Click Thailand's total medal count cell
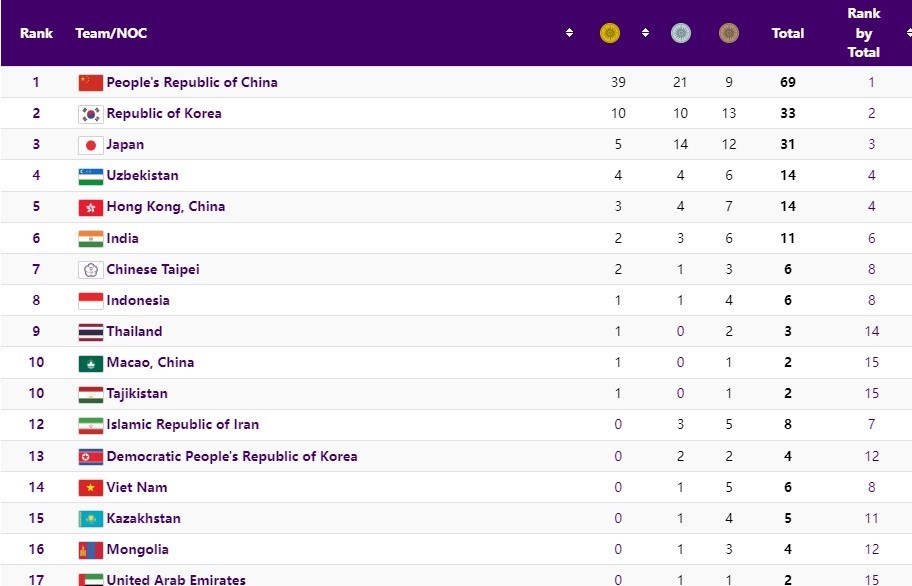The height and width of the screenshot is (586, 912). pyautogui.click(x=788, y=332)
